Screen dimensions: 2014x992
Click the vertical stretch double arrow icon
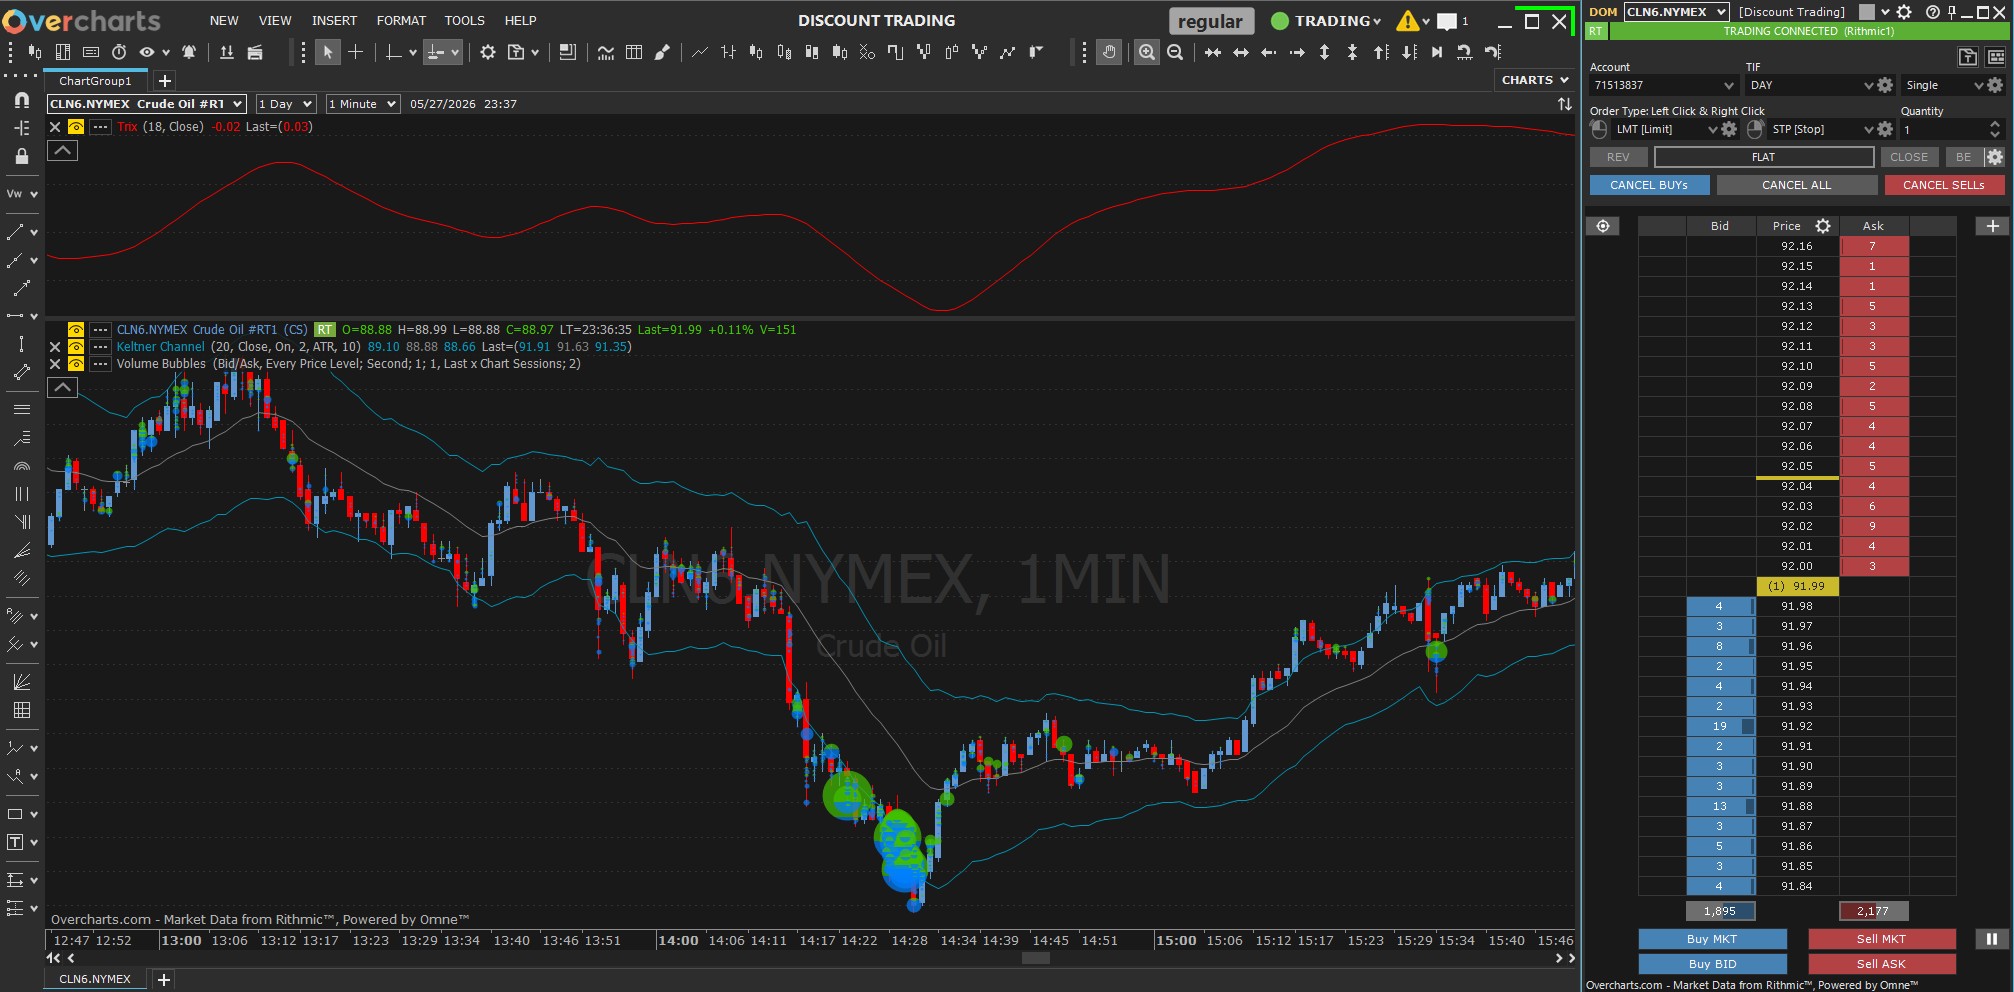coord(1324,52)
